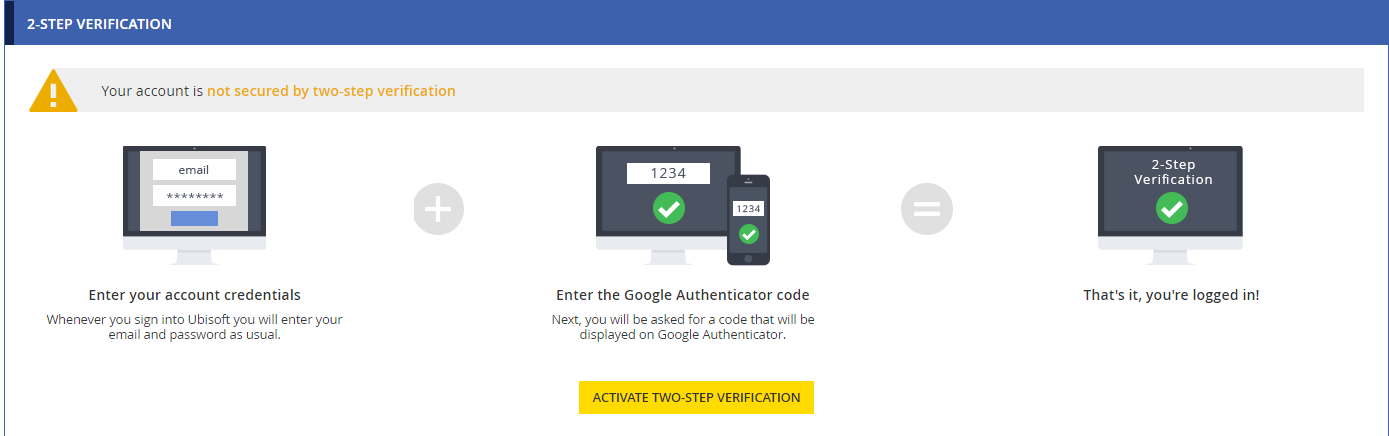Click the 1234 code on the phone screen
The height and width of the screenshot is (436, 1389).
[748, 209]
